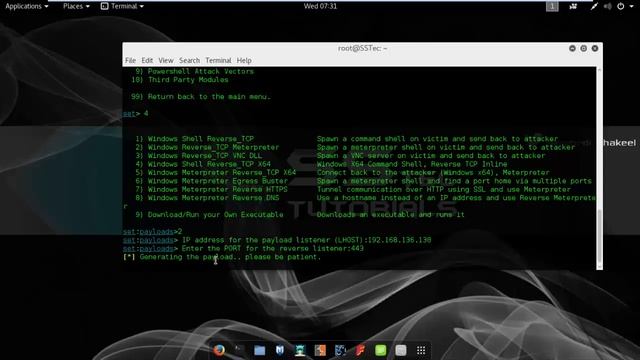This screenshot has width=640, height=360.
Task: Open the clock showing Wed 07:31
Action: [320, 6]
